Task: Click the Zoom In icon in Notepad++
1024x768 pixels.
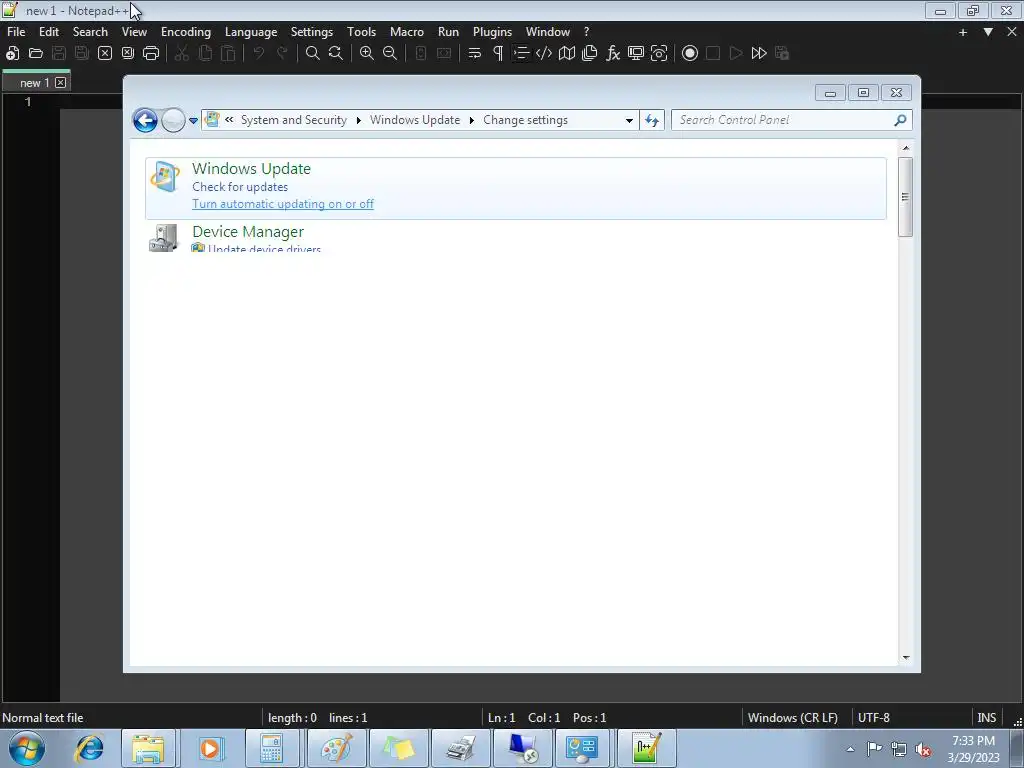Action: click(x=367, y=54)
